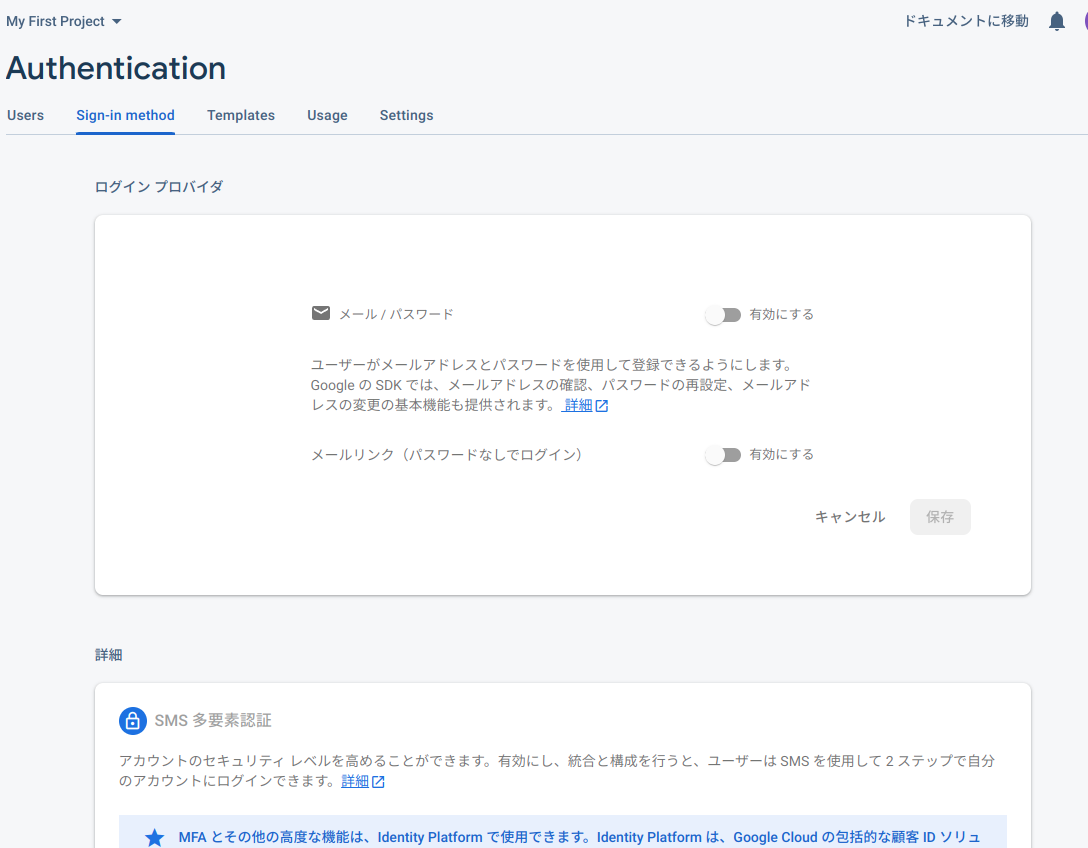This screenshot has width=1088, height=848.
Task: Click the ログイン プロバイダ heading
Action: pos(159,187)
